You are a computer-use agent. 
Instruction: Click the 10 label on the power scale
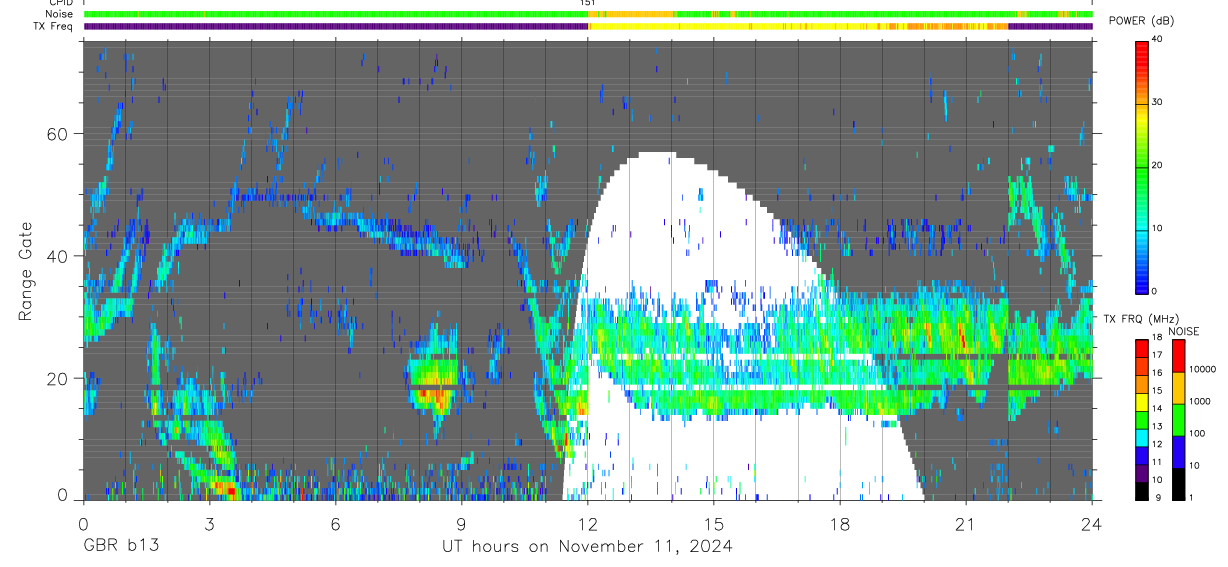coord(1158,228)
